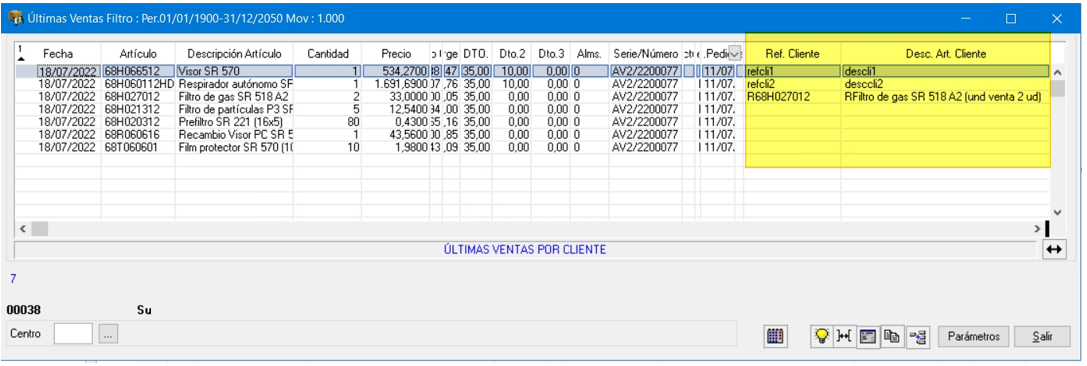Click the sort indicator in grid corner
The height and width of the screenshot is (366, 1087).
tap(21, 53)
